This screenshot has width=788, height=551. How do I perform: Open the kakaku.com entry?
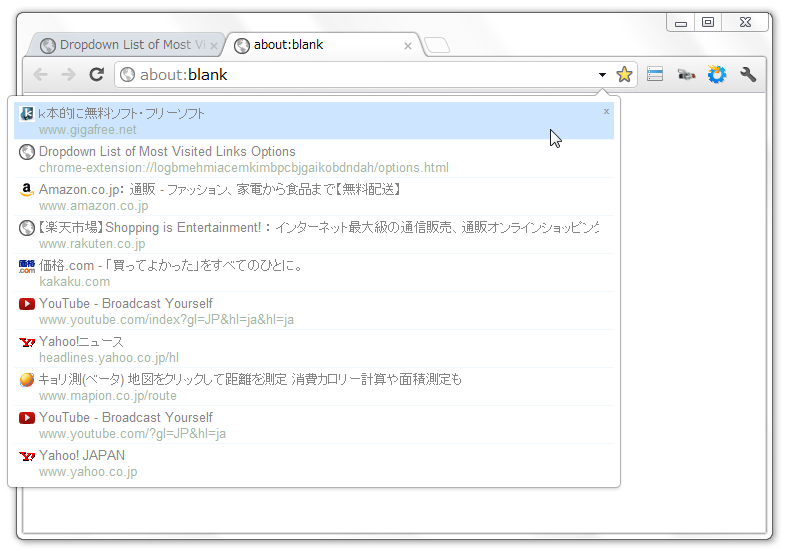pyautogui.click(x=314, y=273)
